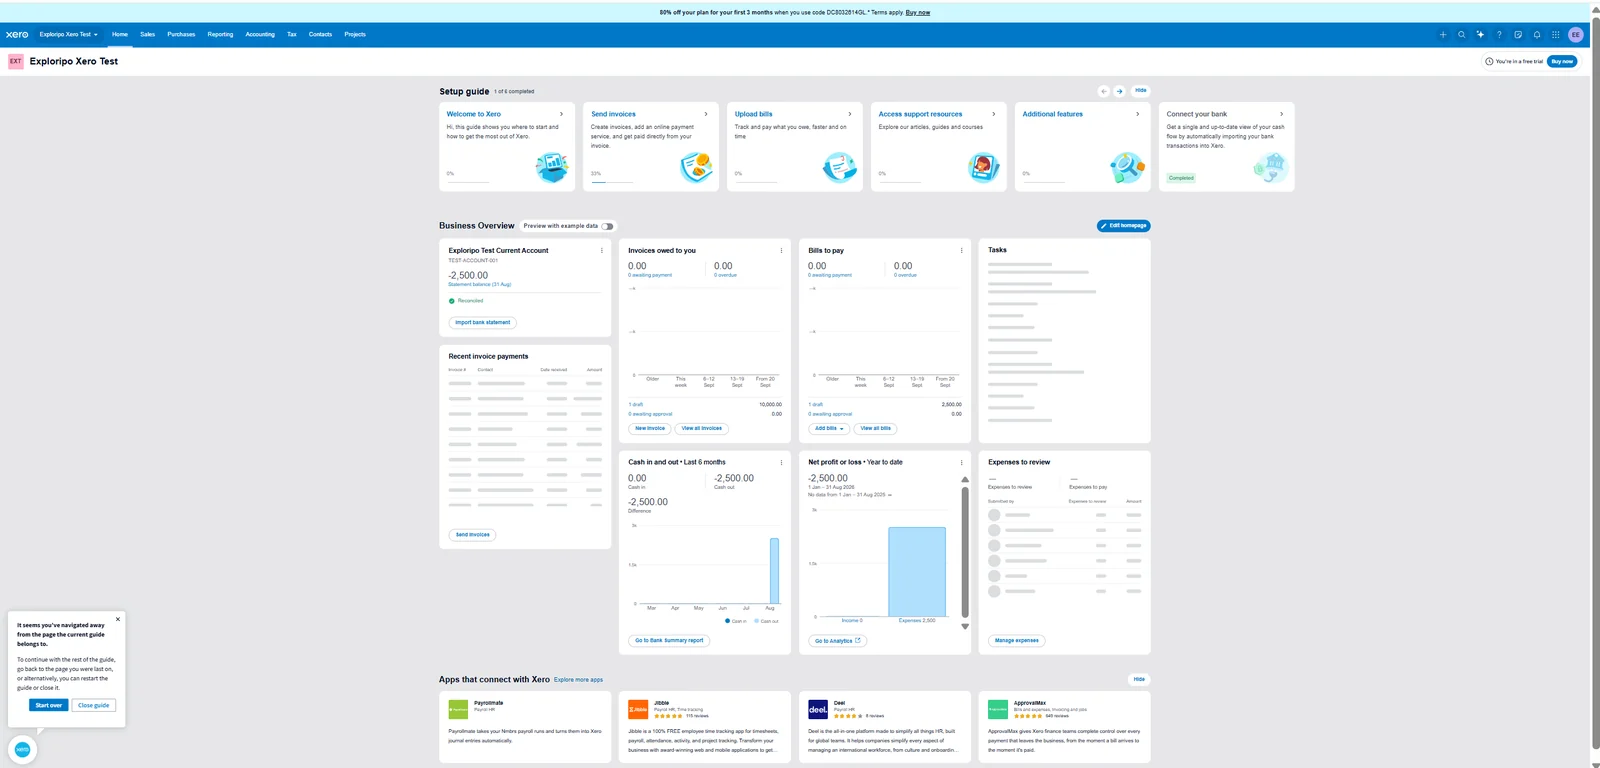Open options menu for Exploripo Test Current Account

601,251
